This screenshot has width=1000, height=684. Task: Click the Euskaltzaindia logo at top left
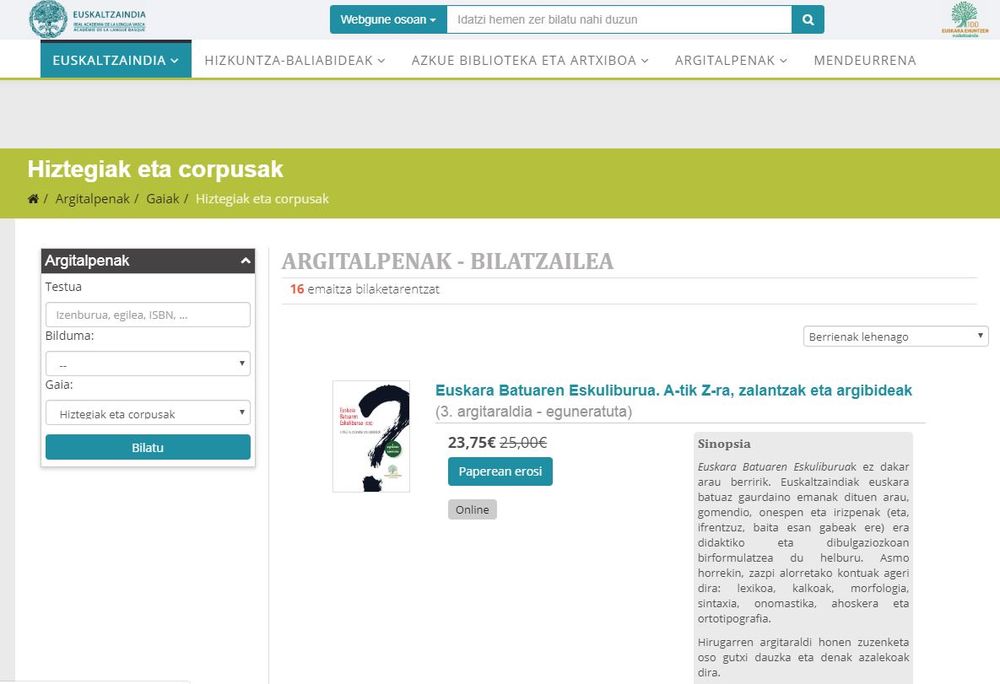point(87,19)
